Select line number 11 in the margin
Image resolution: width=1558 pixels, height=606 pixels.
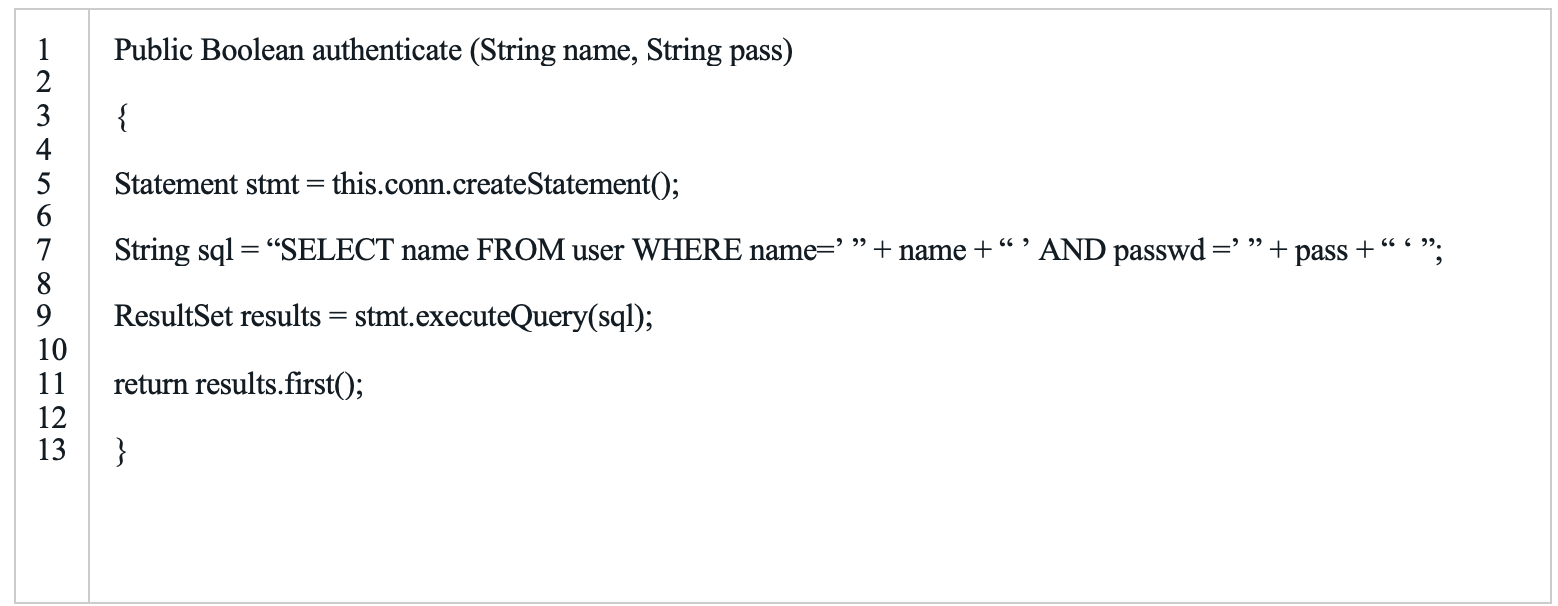coord(51,384)
